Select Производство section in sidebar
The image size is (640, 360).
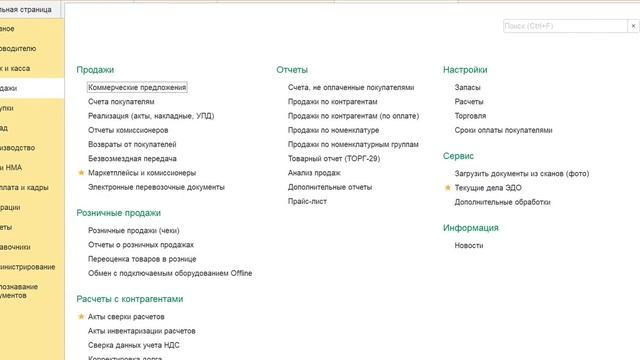point(32,148)
